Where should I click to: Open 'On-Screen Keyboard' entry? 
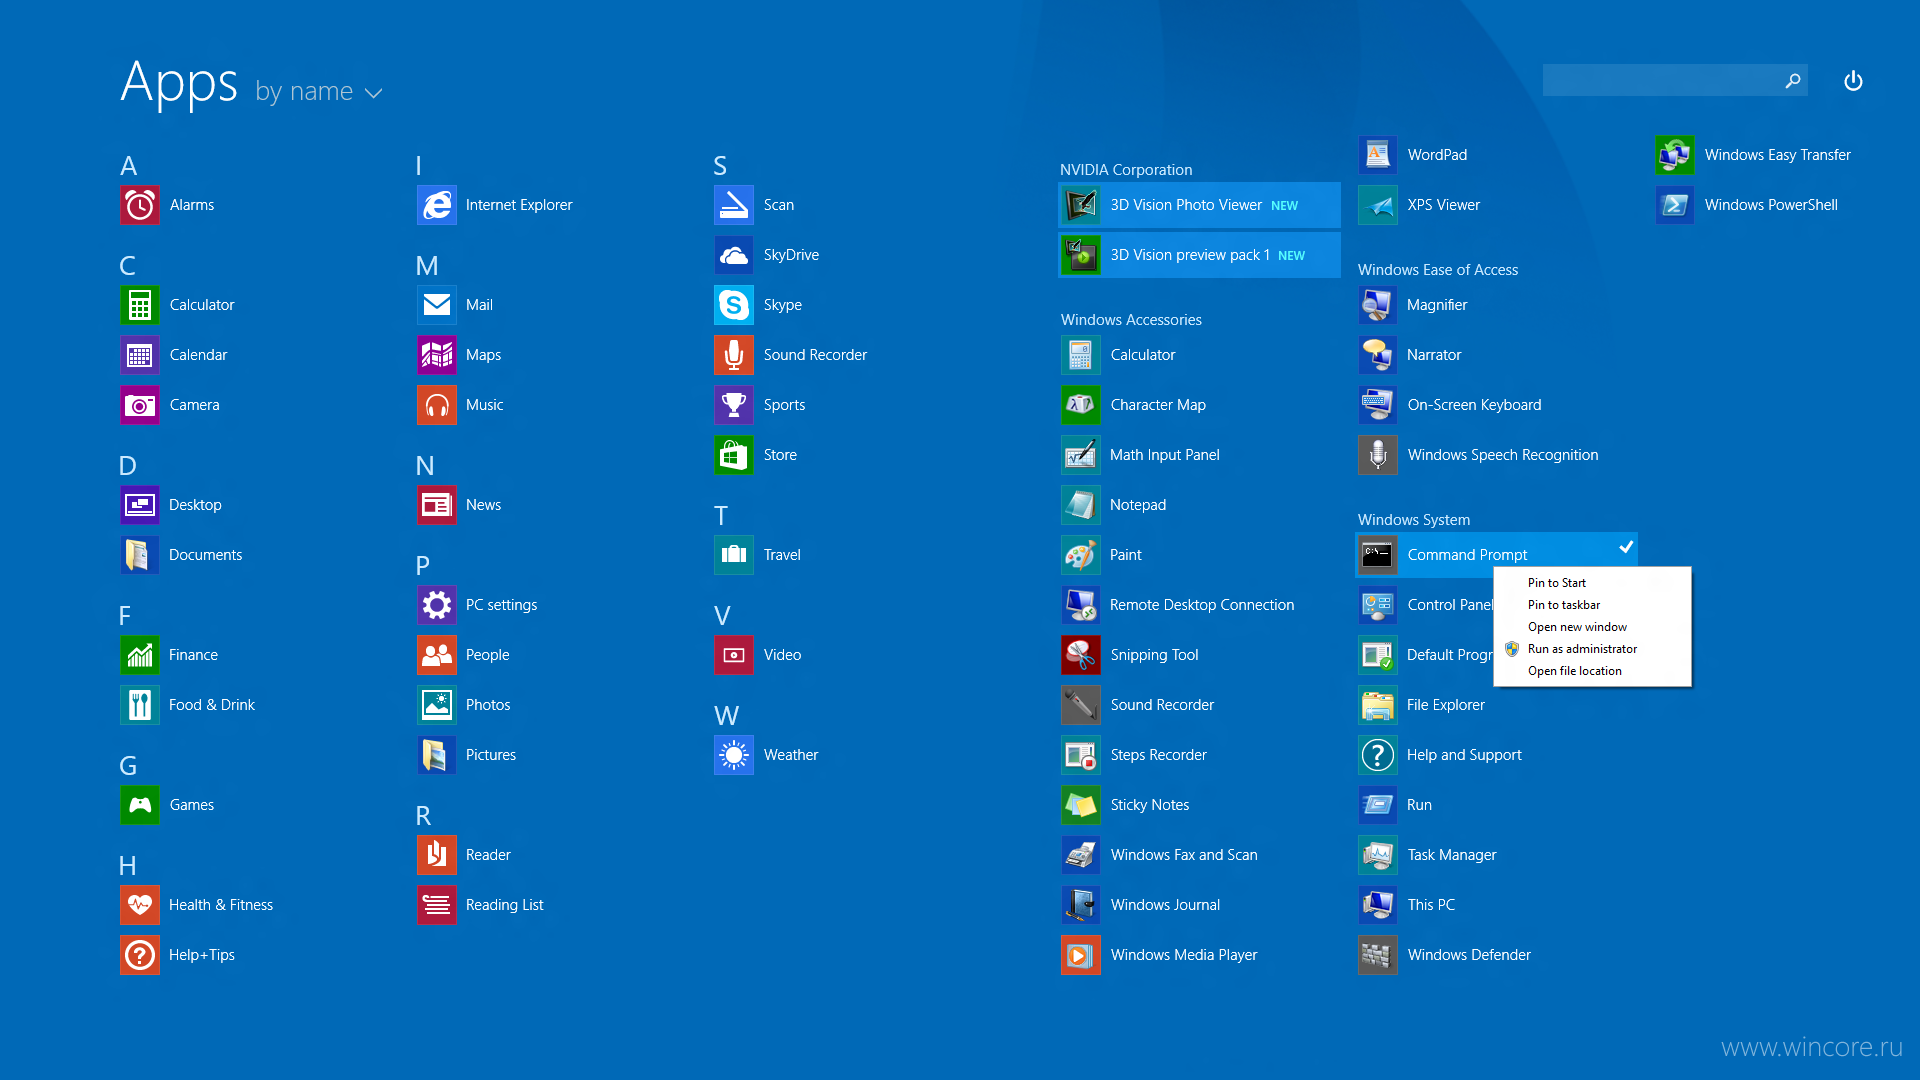point(1451,405)
